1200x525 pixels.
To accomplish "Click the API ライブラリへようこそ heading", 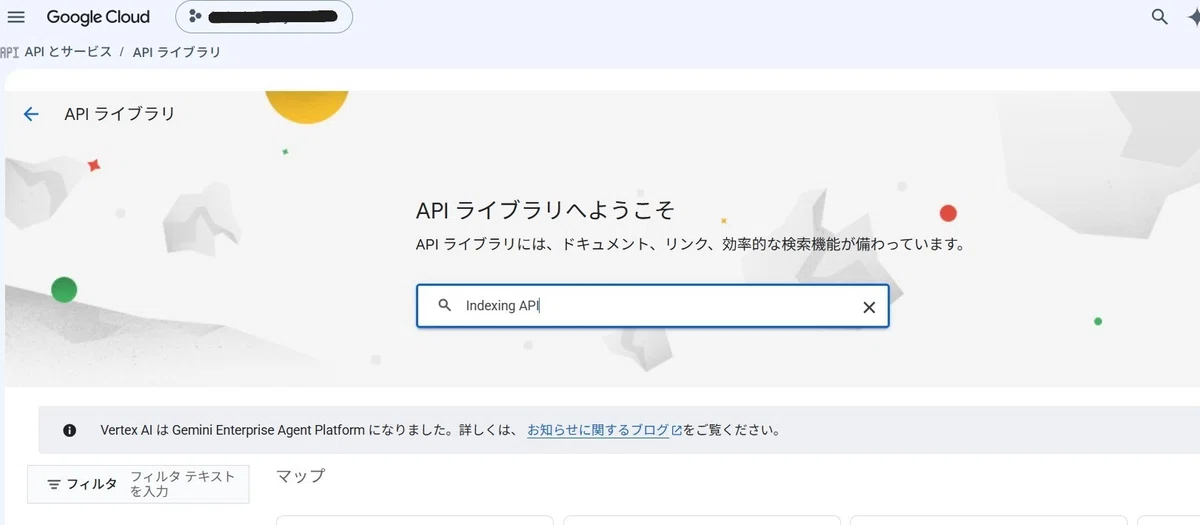I will 545,210.
